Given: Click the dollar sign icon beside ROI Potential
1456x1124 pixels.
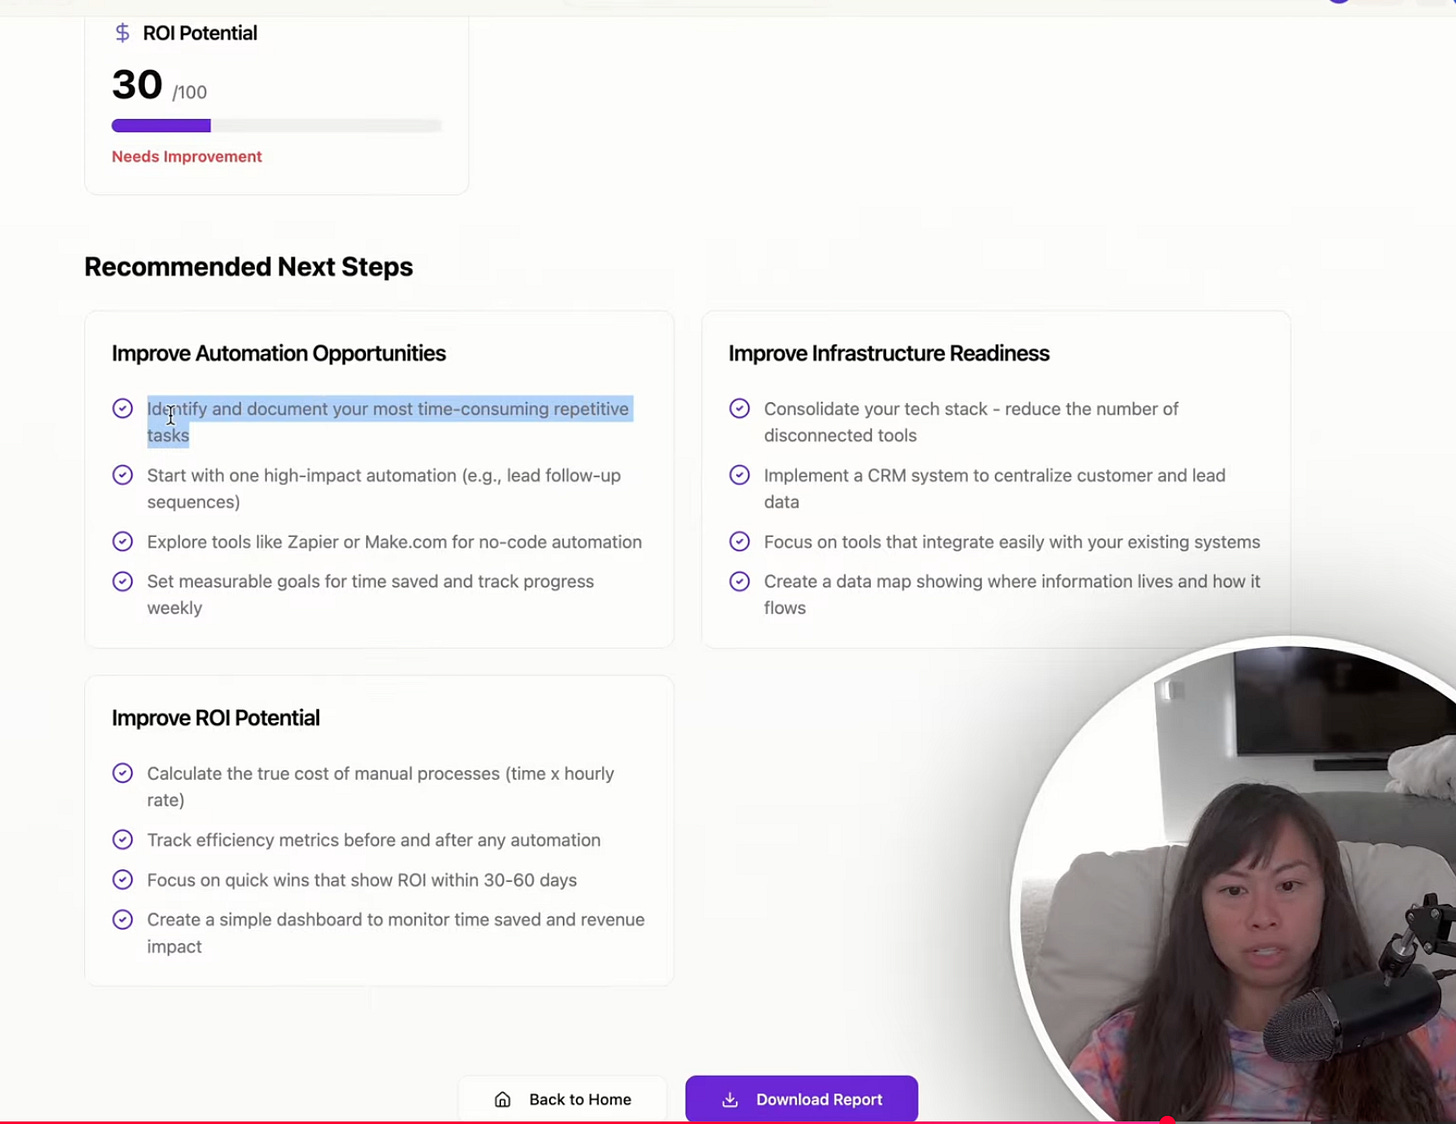Looking at the screenshot, I should [x=122, y=33].
